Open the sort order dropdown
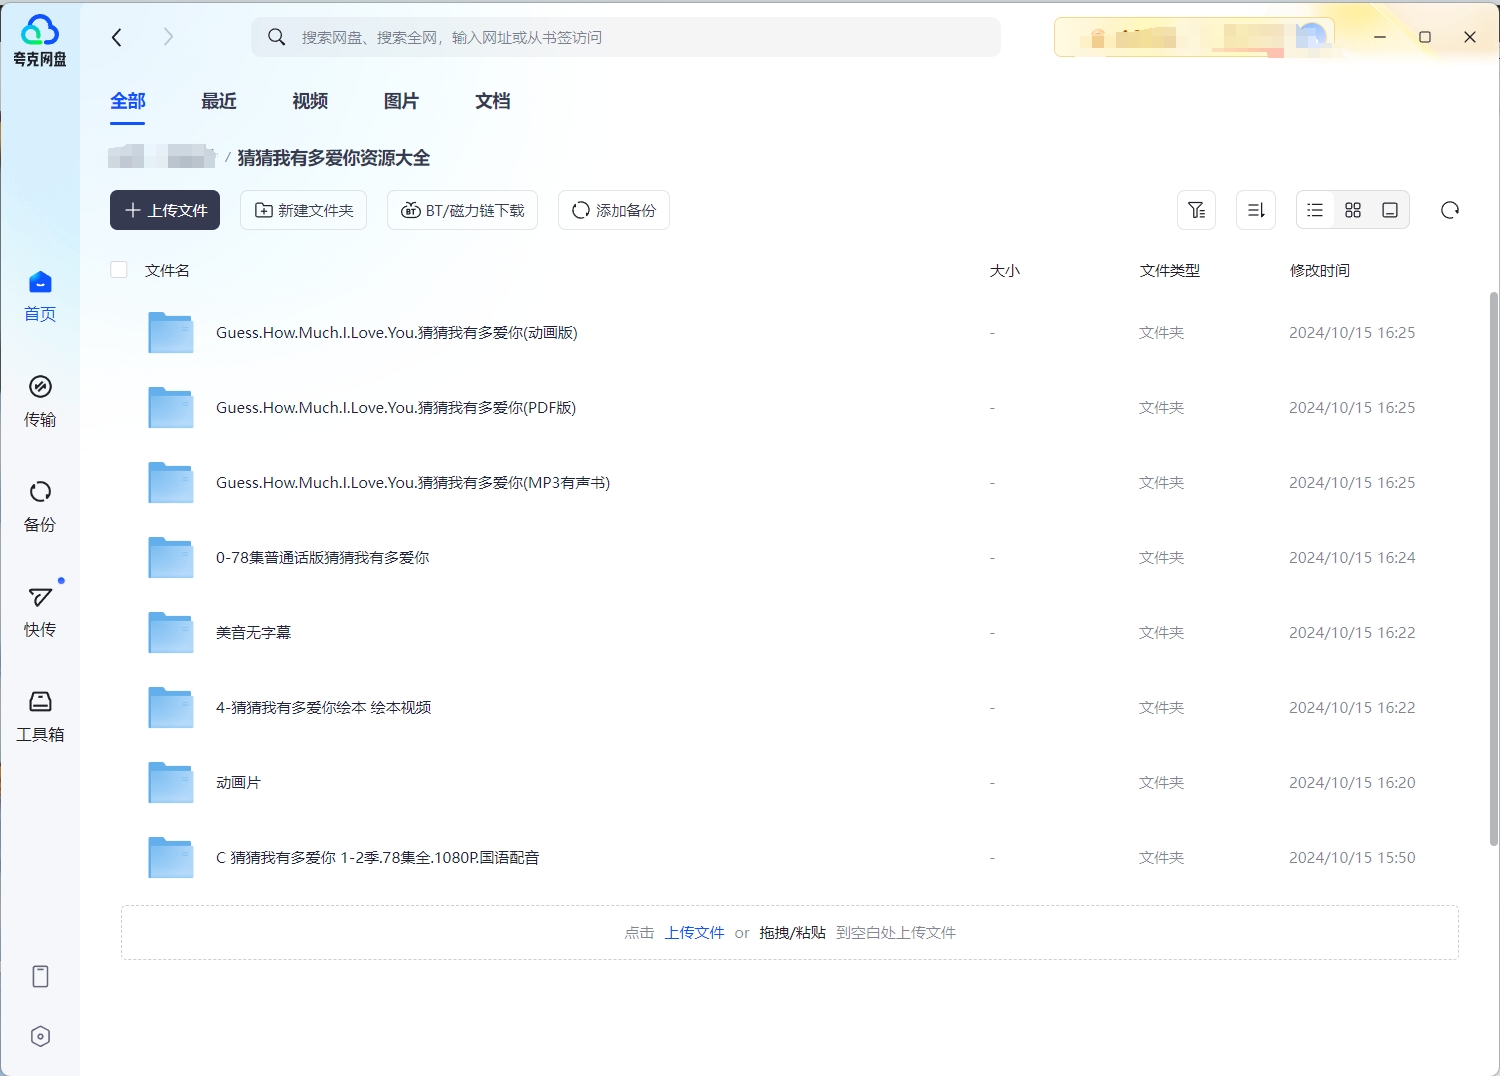 [x=1256, y=210]
